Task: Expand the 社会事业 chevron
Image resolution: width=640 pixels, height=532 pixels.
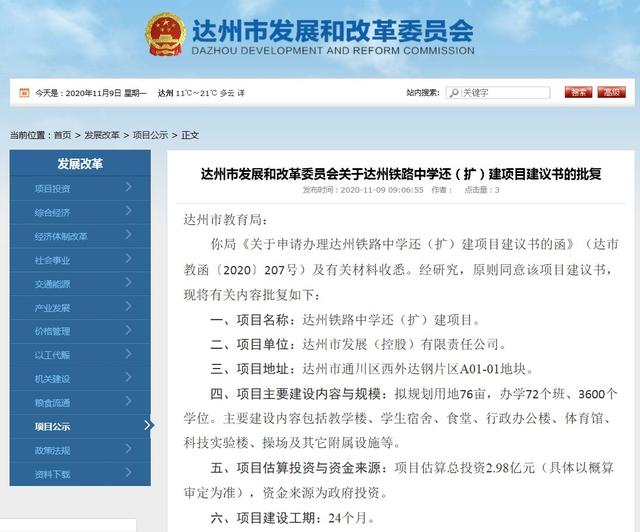Action: pyautogui.click(x=129, y=258)
